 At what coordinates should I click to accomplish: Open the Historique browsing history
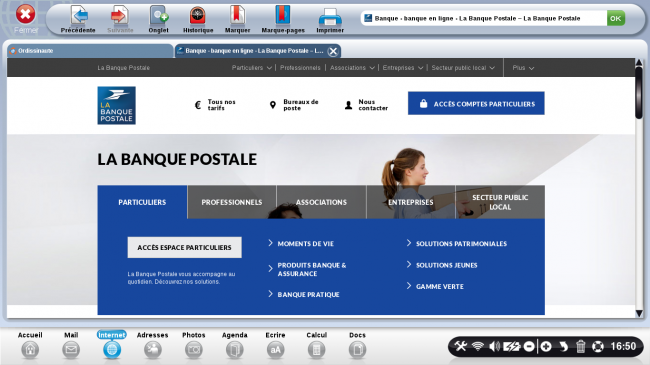click(x=198, y=19)
